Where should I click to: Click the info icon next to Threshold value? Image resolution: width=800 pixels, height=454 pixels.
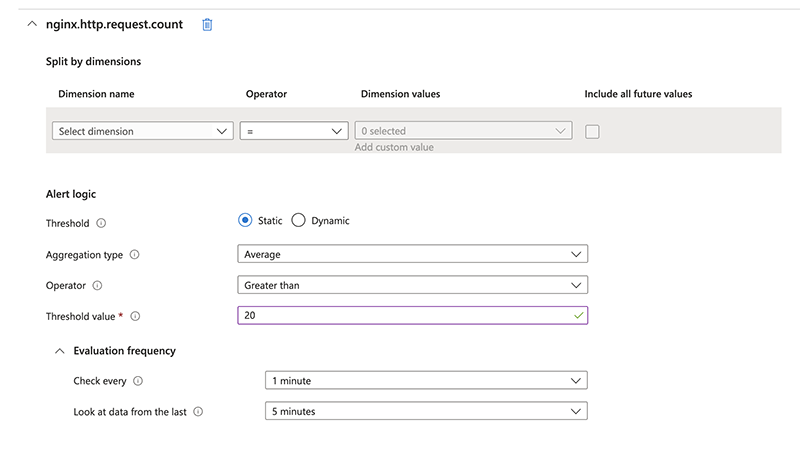(x=135, y=317)
